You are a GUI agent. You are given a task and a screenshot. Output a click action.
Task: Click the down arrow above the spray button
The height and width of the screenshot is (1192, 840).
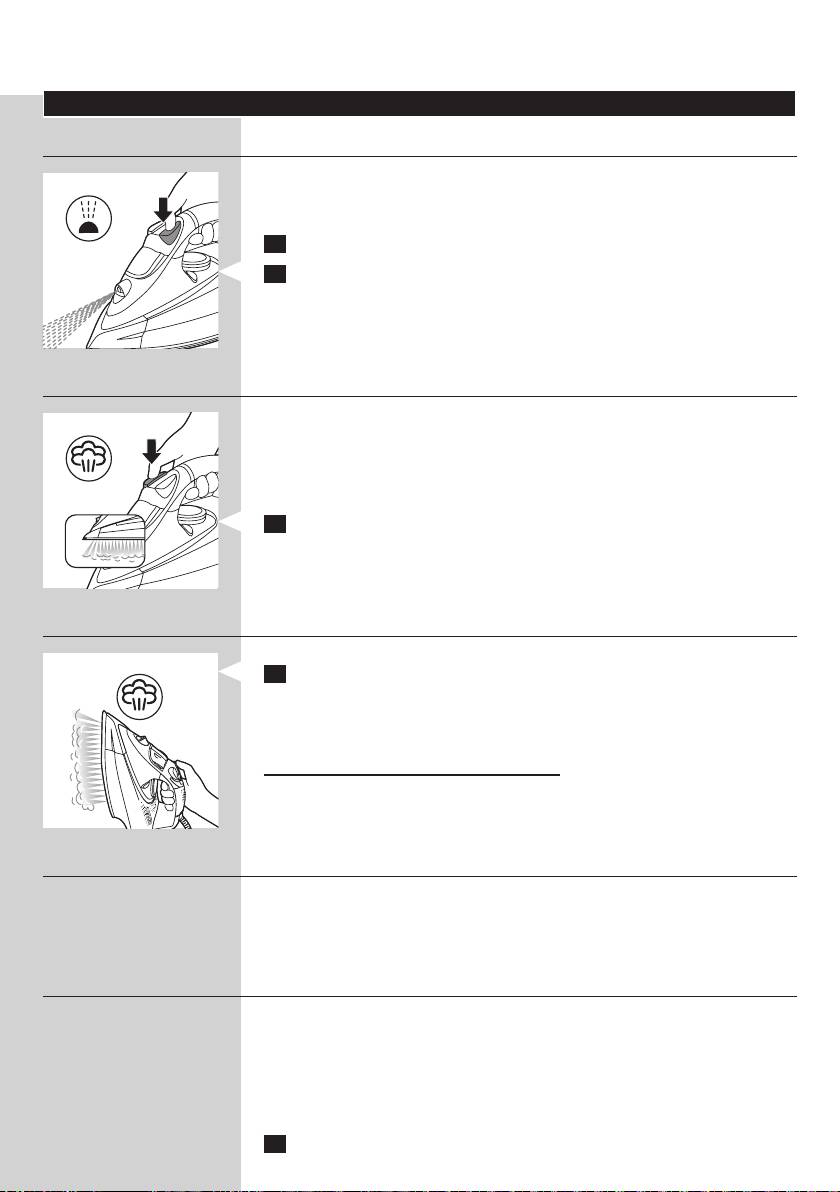tap(163, 204)
